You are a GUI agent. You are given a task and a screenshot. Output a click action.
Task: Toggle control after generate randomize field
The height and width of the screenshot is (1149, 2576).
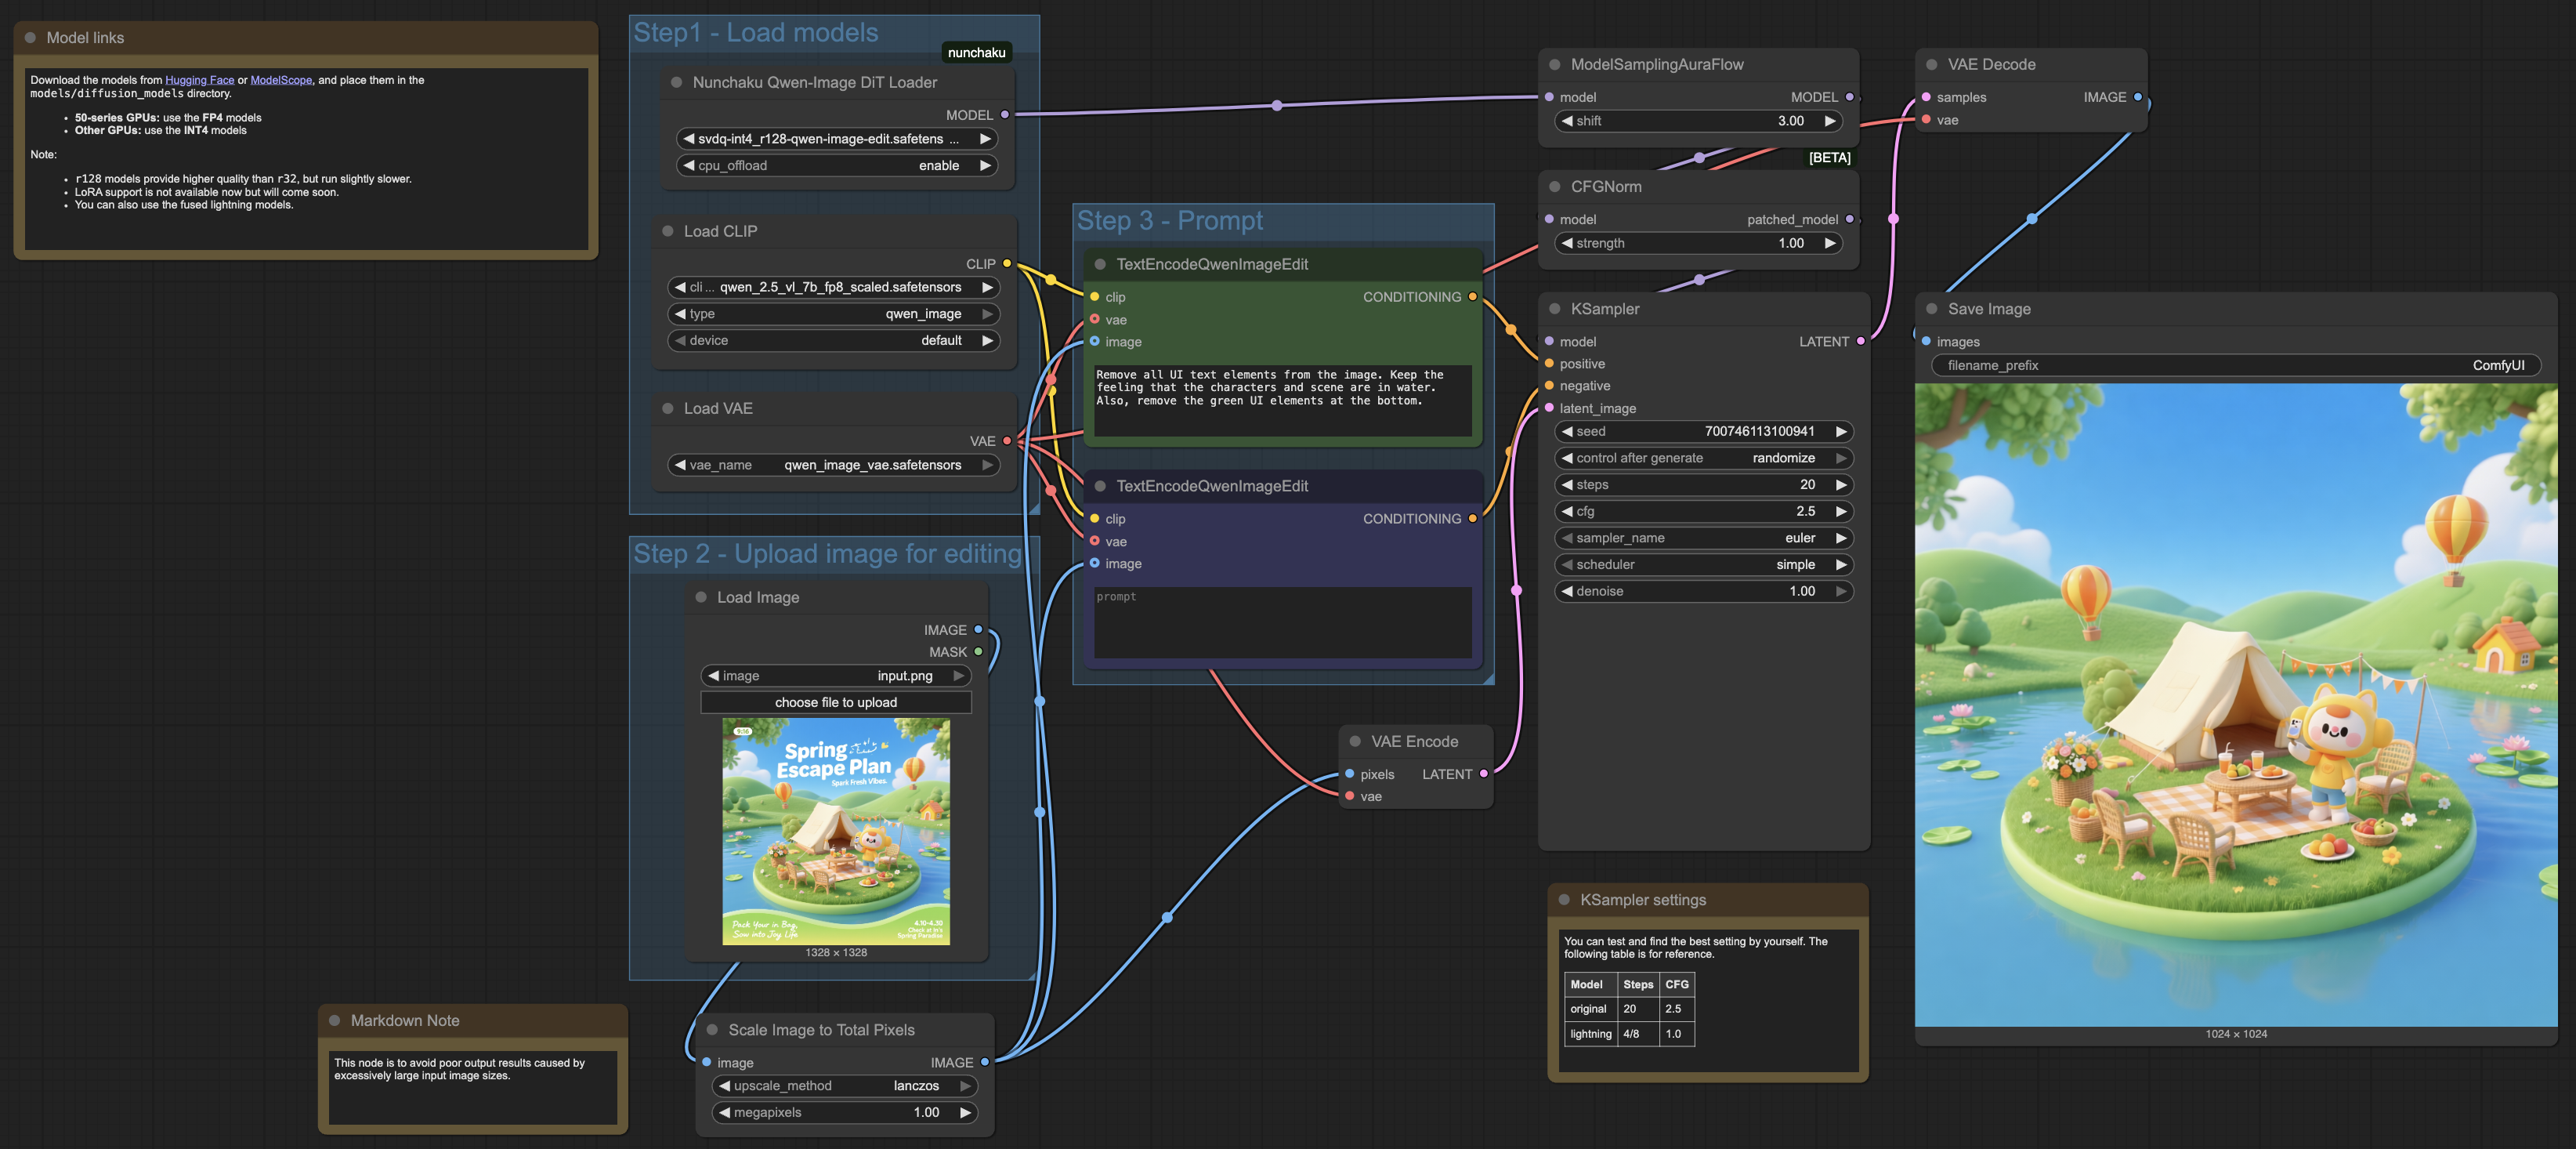pyautogui.click(x=1703, y=458)
